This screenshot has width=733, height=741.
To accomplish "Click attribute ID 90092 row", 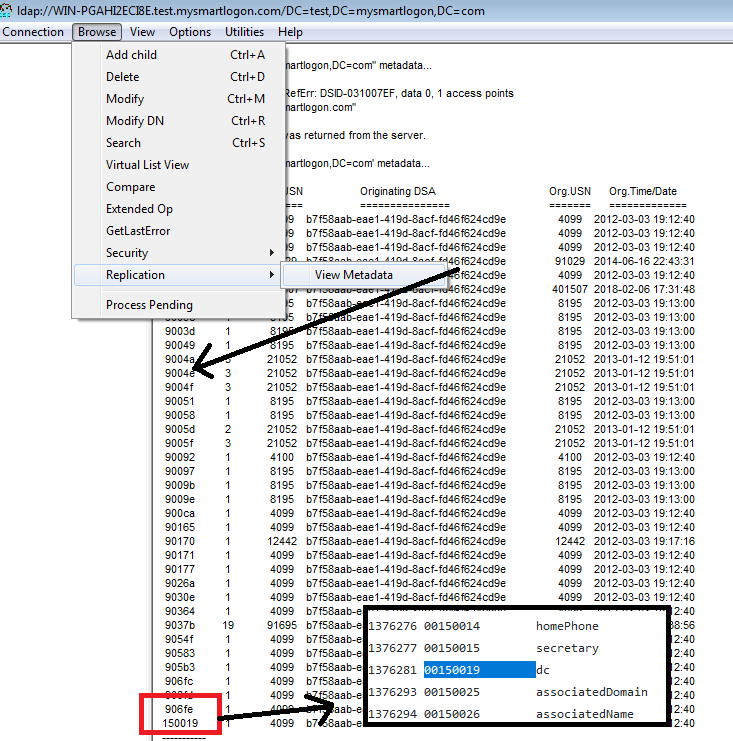I will tap(180, 457).
